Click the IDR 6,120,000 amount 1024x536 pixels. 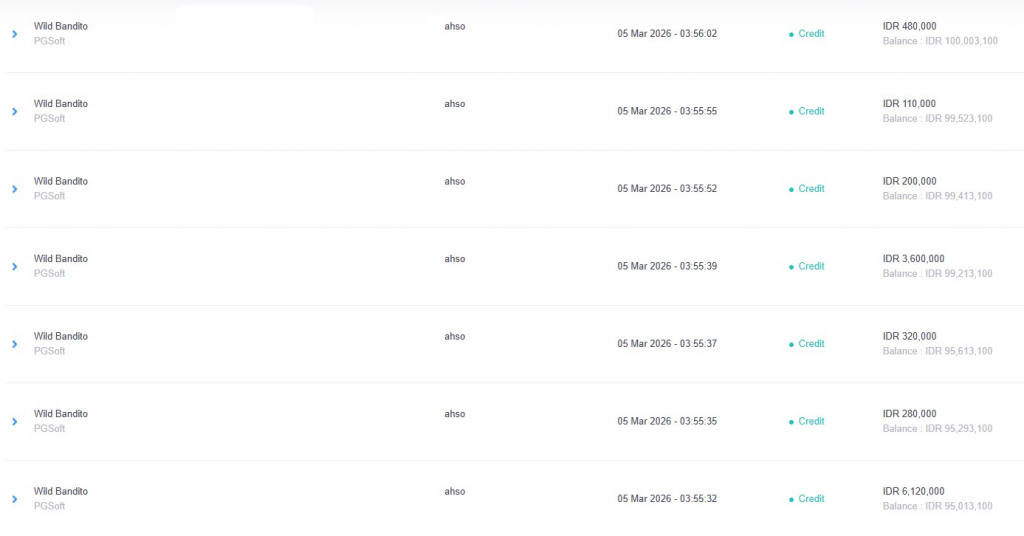pos(913,491)
